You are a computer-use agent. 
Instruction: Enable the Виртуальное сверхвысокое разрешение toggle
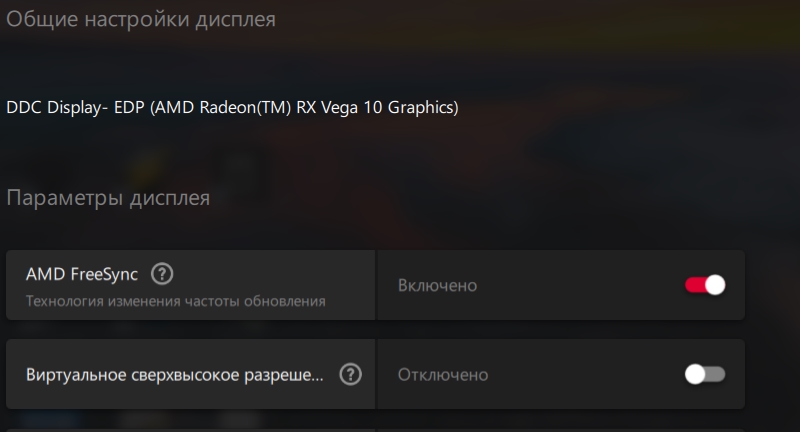coord(705,374)
